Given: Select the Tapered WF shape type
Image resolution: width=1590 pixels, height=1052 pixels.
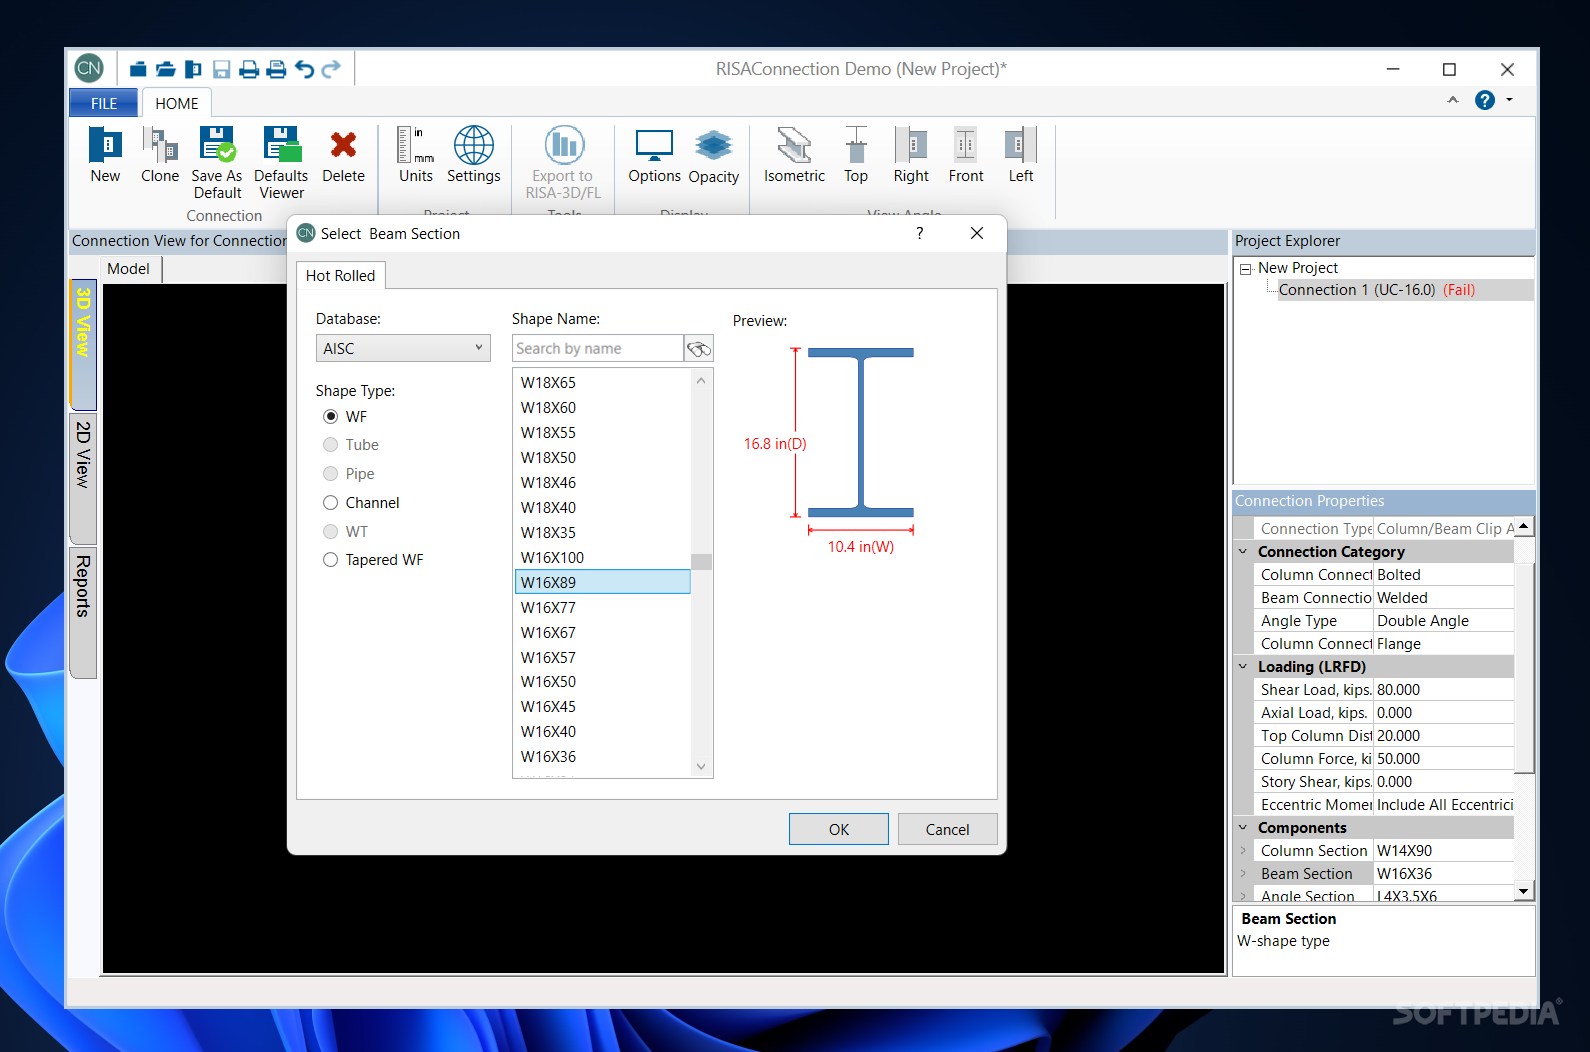Looking at the screenshot, I should point(330,559).
